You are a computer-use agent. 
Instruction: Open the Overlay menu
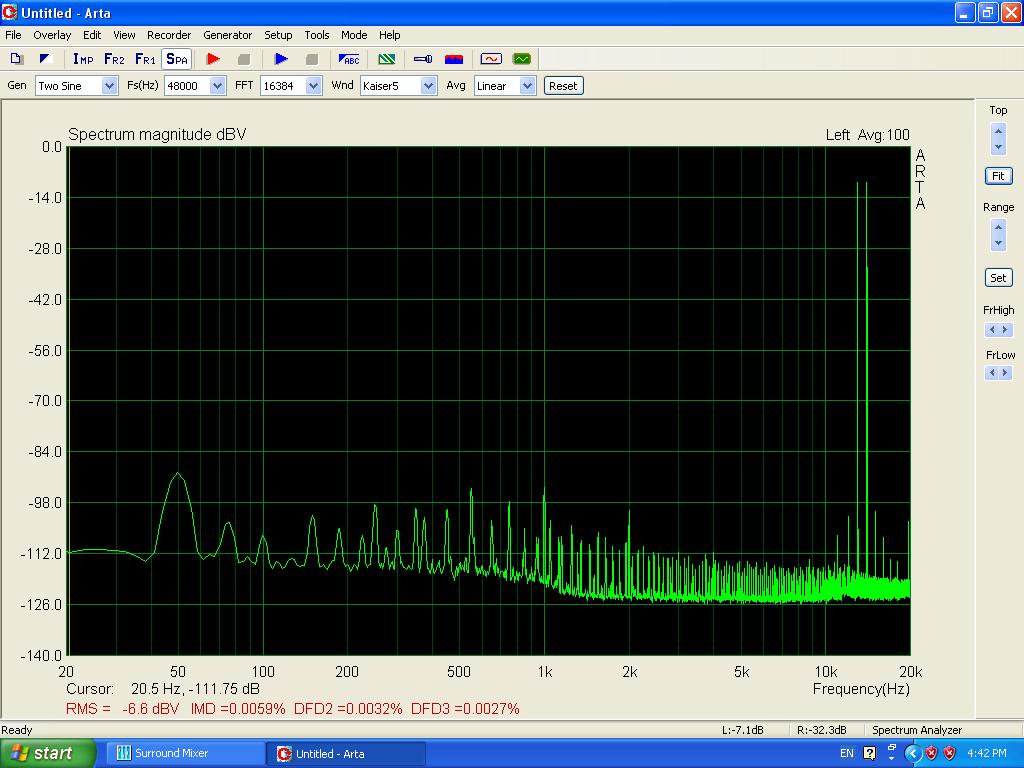52,35
